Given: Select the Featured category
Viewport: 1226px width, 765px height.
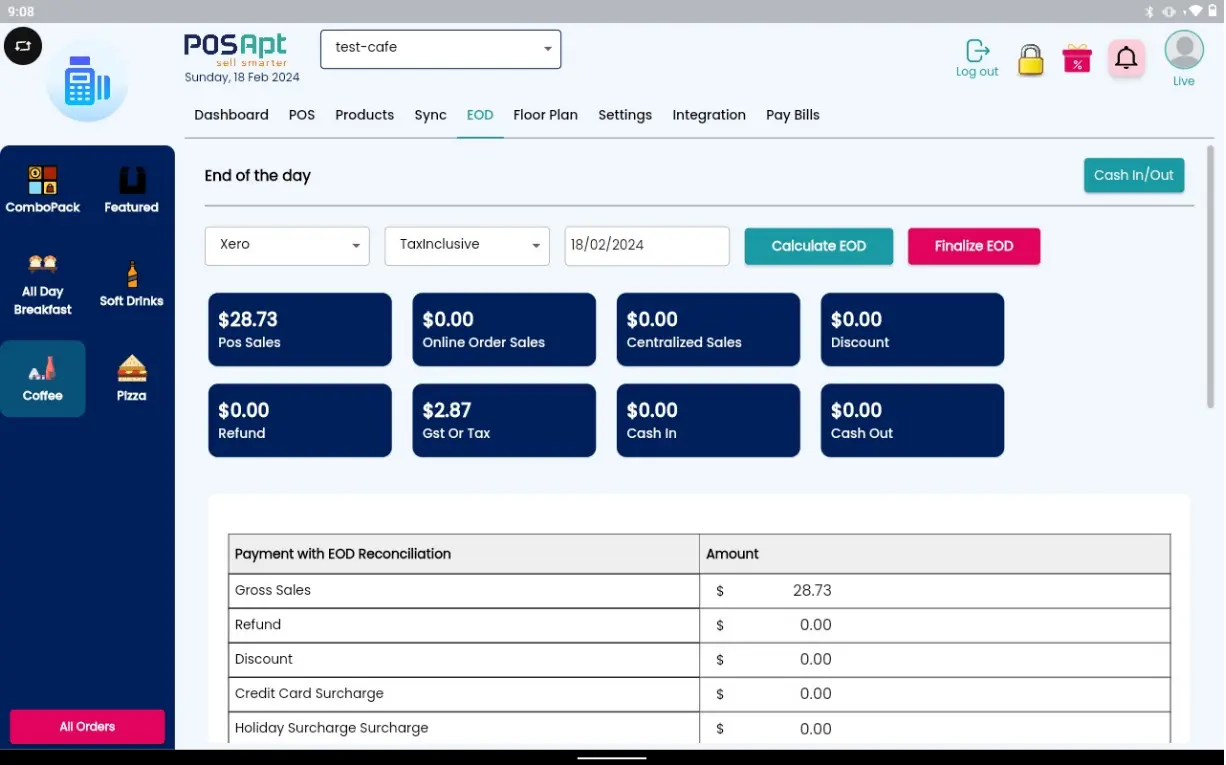Looking at the screenshot, I should pos(132,189).
